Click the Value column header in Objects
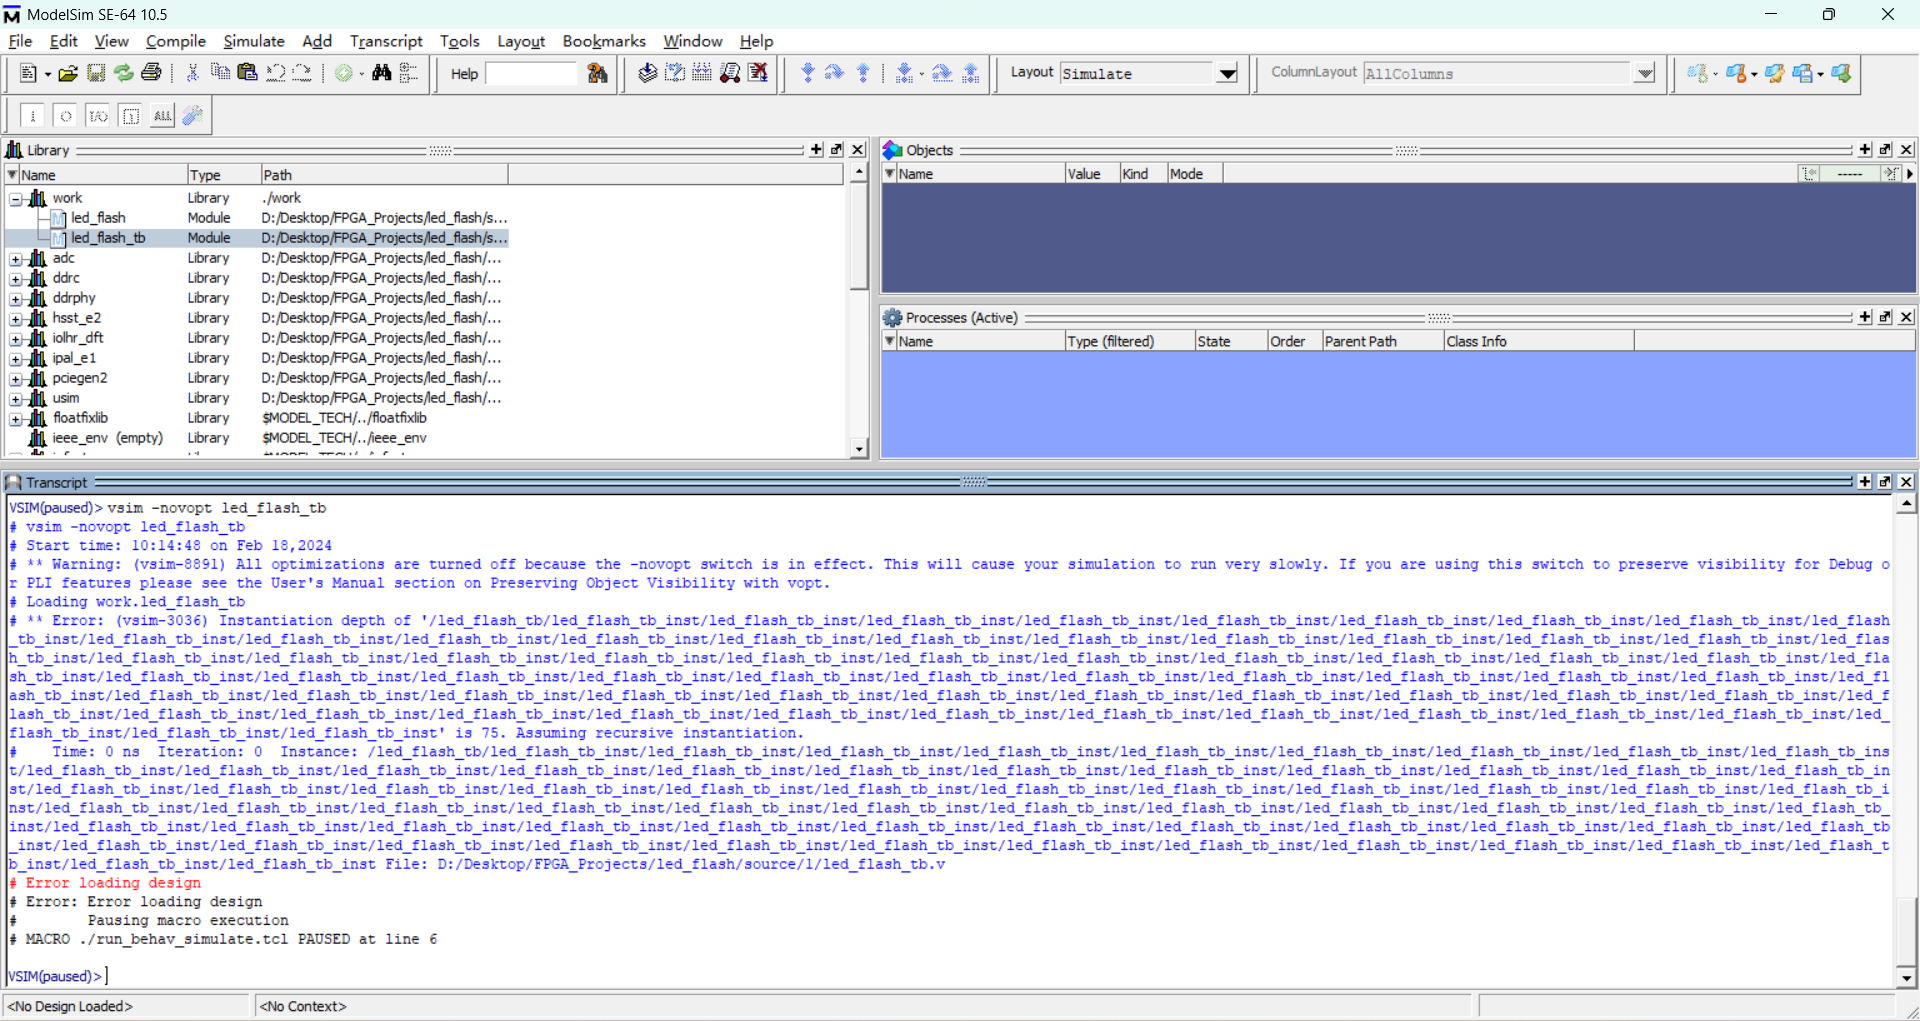1920x1021 pixels. 1092,174
